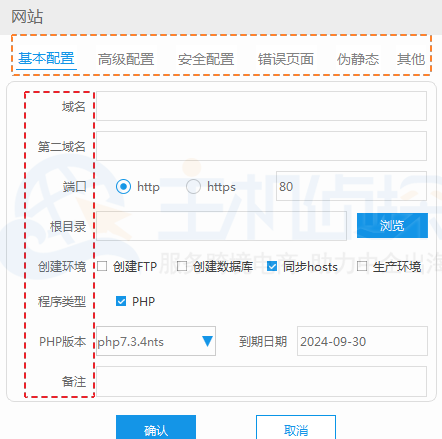
Task: Click the 第二域名 input field
Action: pyautogui.click(x=261, y=146)
